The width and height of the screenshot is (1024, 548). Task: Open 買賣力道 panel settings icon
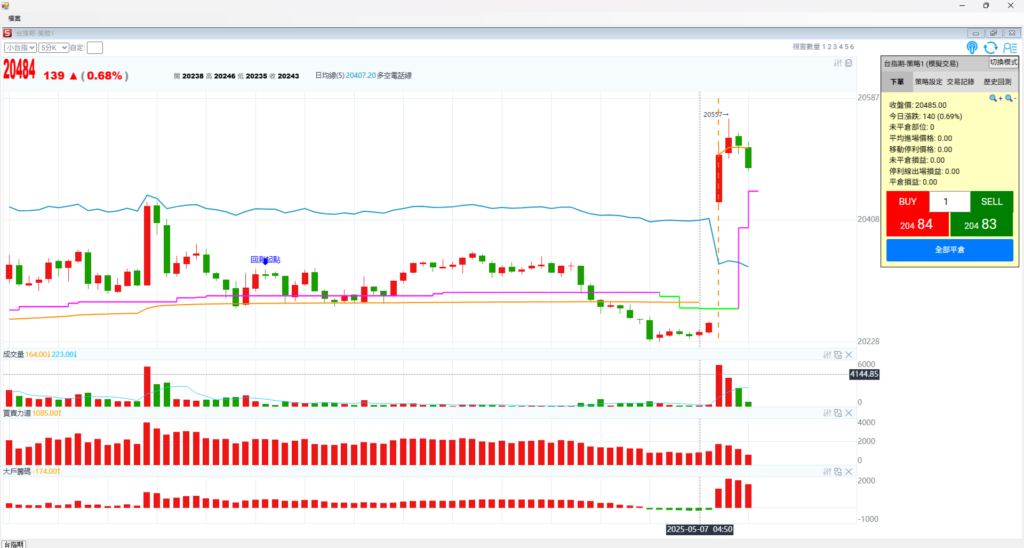pos(827,413)
